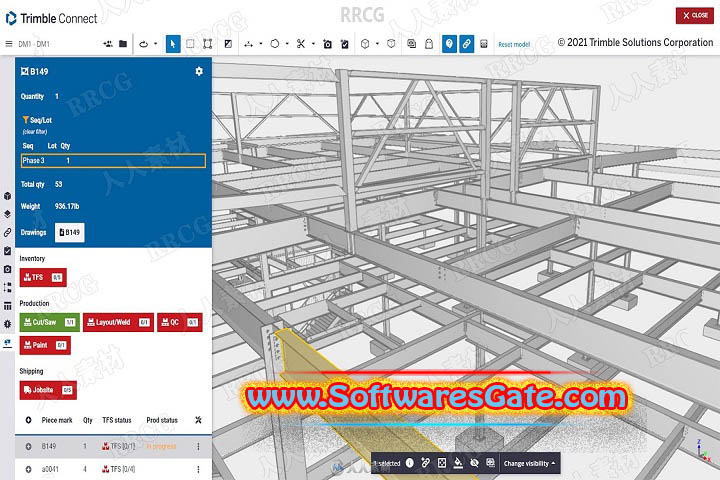The width and height of the screenshot is (720, 480).
Task: Click the Paint production button
Action: click(45, 345)
